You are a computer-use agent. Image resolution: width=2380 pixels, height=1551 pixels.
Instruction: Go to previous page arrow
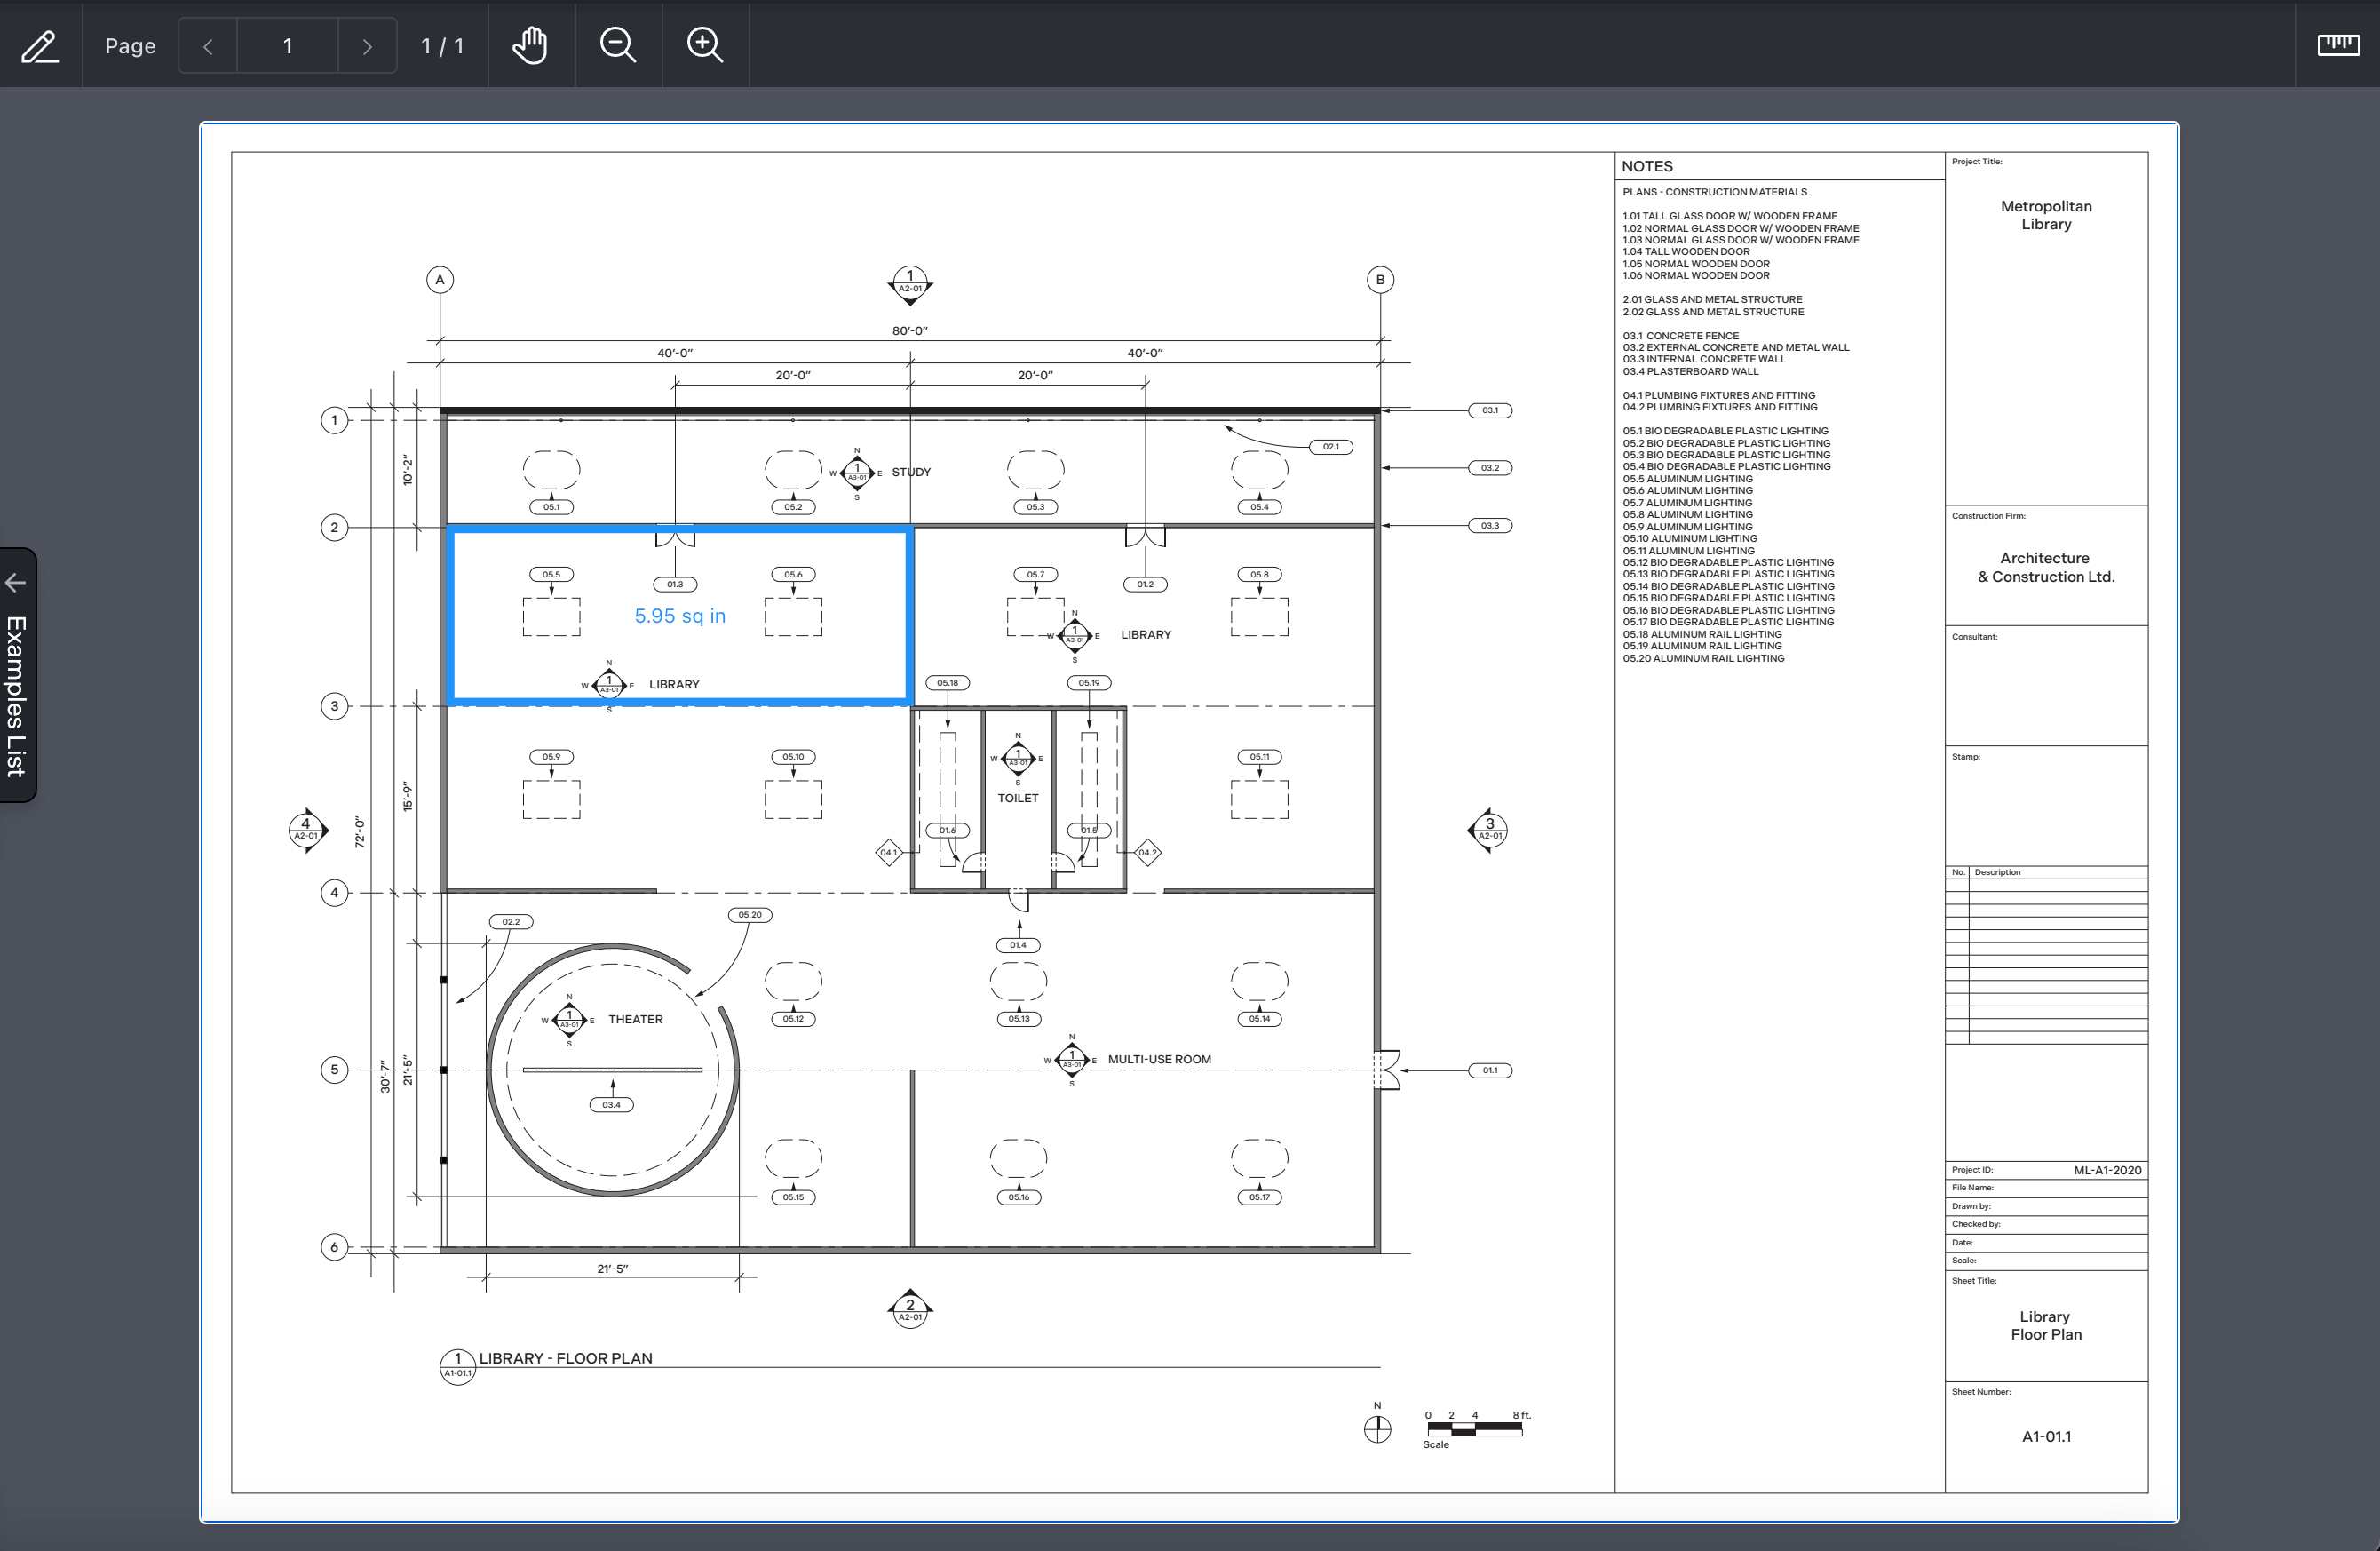pos(208,46)
